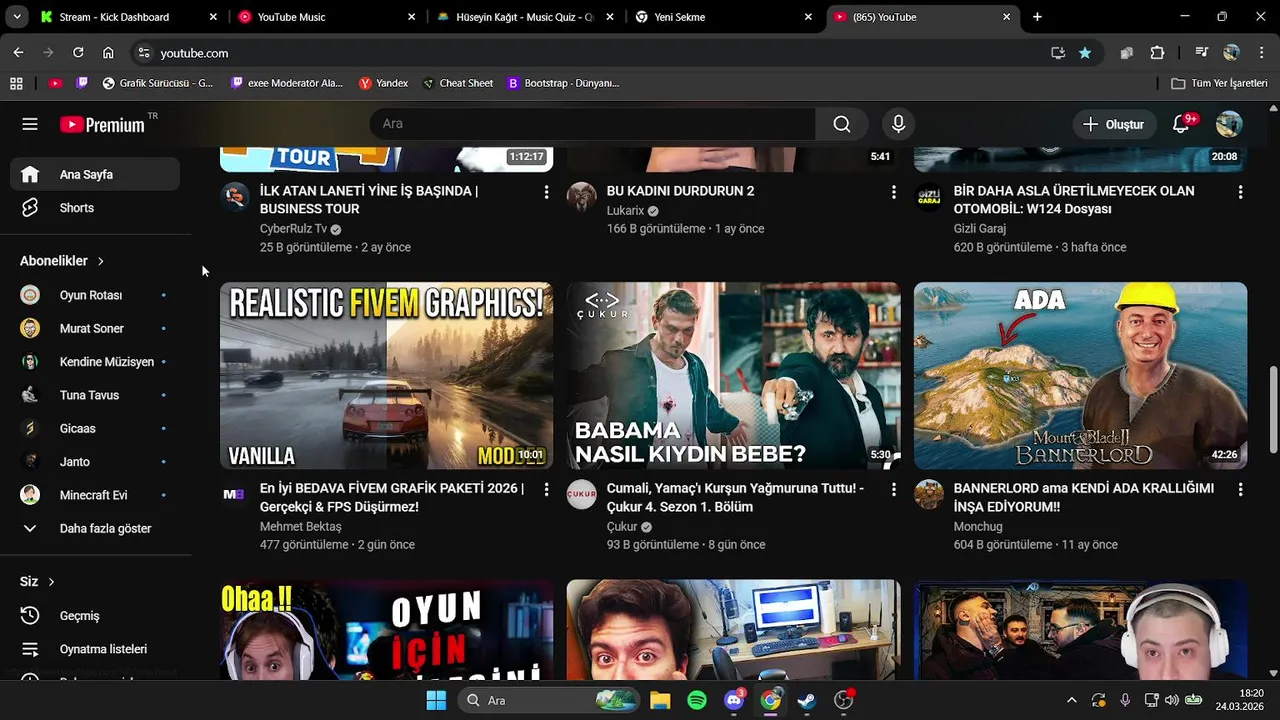
Task: Open Gizli Garaj channel name link
Action: pyautogui.click(x=980, y=229)
